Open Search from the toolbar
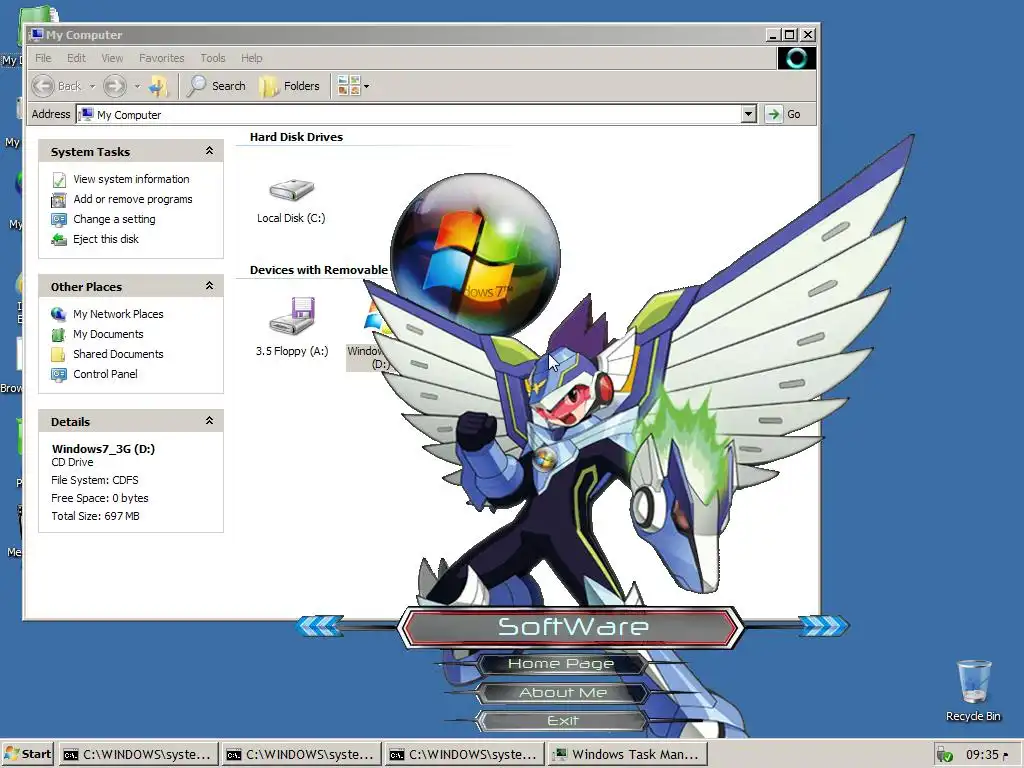1024x768 pixels. 217,86
